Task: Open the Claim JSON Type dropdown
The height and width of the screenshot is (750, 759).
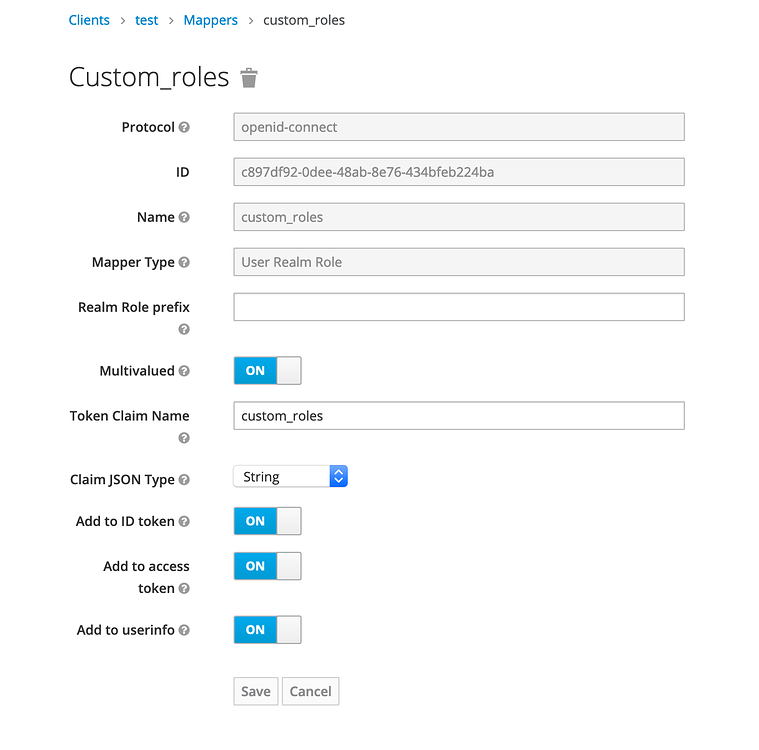Action: [x=290, y=476]
